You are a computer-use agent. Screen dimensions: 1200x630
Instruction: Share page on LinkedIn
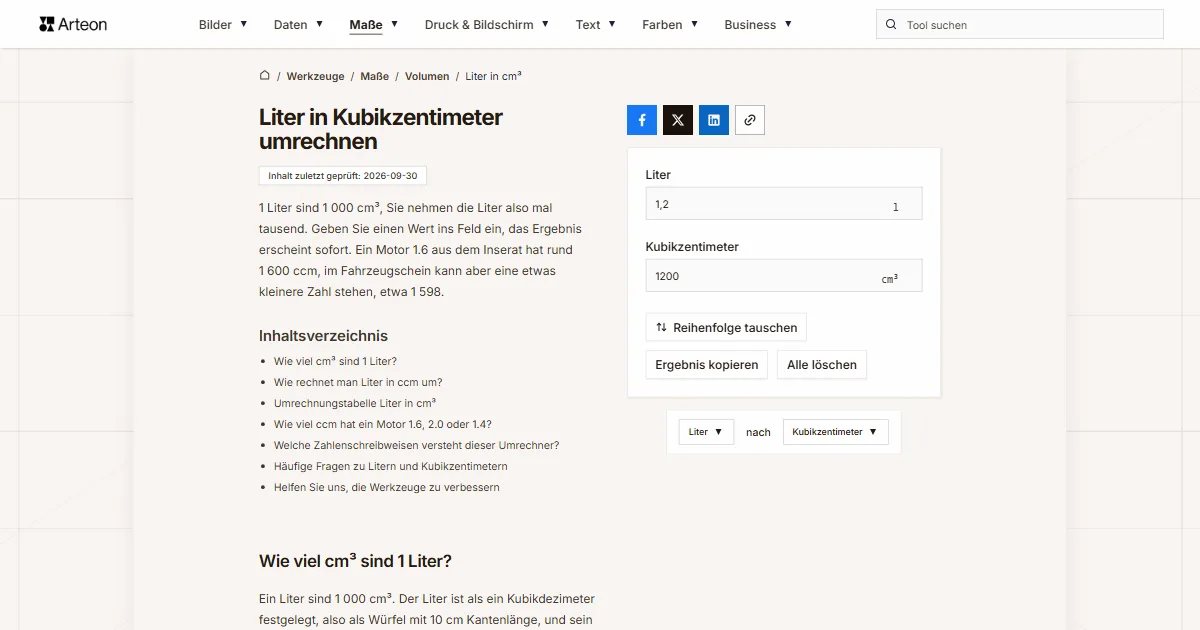click(x=714, y=120)
